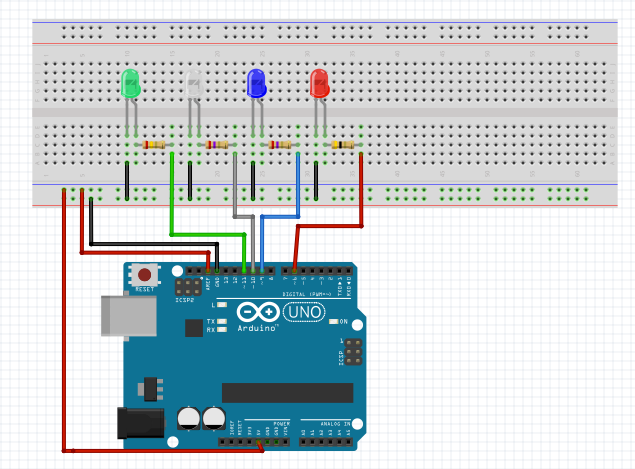
Task: Click the ICSP header near the ON LED
Action: pyautogui.click(x=353, y=352)
